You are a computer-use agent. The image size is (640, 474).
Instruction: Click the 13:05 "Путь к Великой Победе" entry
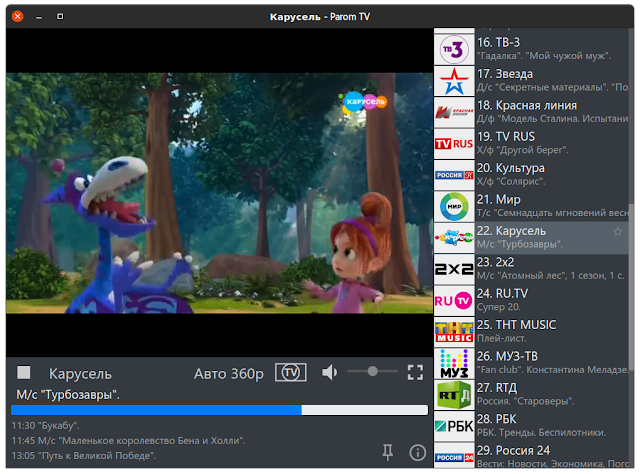[84, 456]
